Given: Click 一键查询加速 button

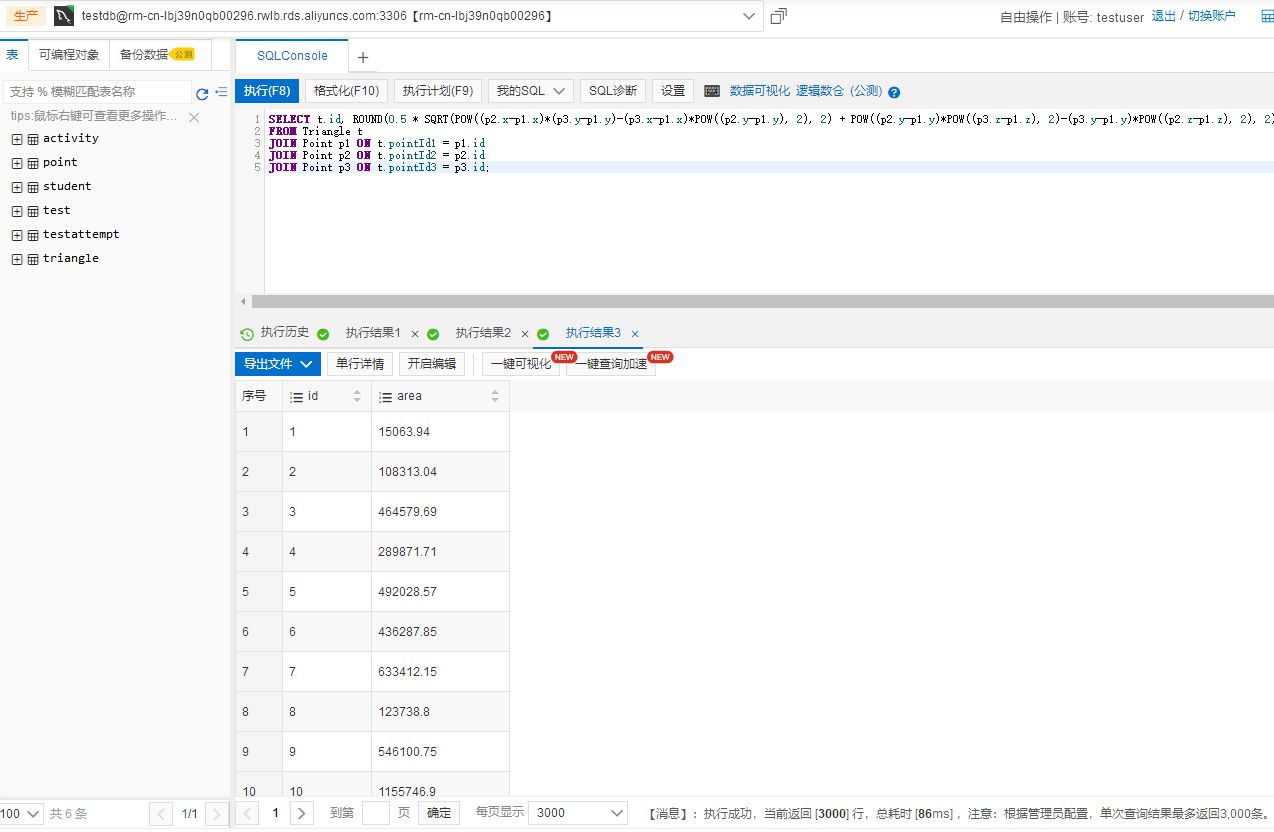Looking at the screenshot, I should (x=611, y=364).
